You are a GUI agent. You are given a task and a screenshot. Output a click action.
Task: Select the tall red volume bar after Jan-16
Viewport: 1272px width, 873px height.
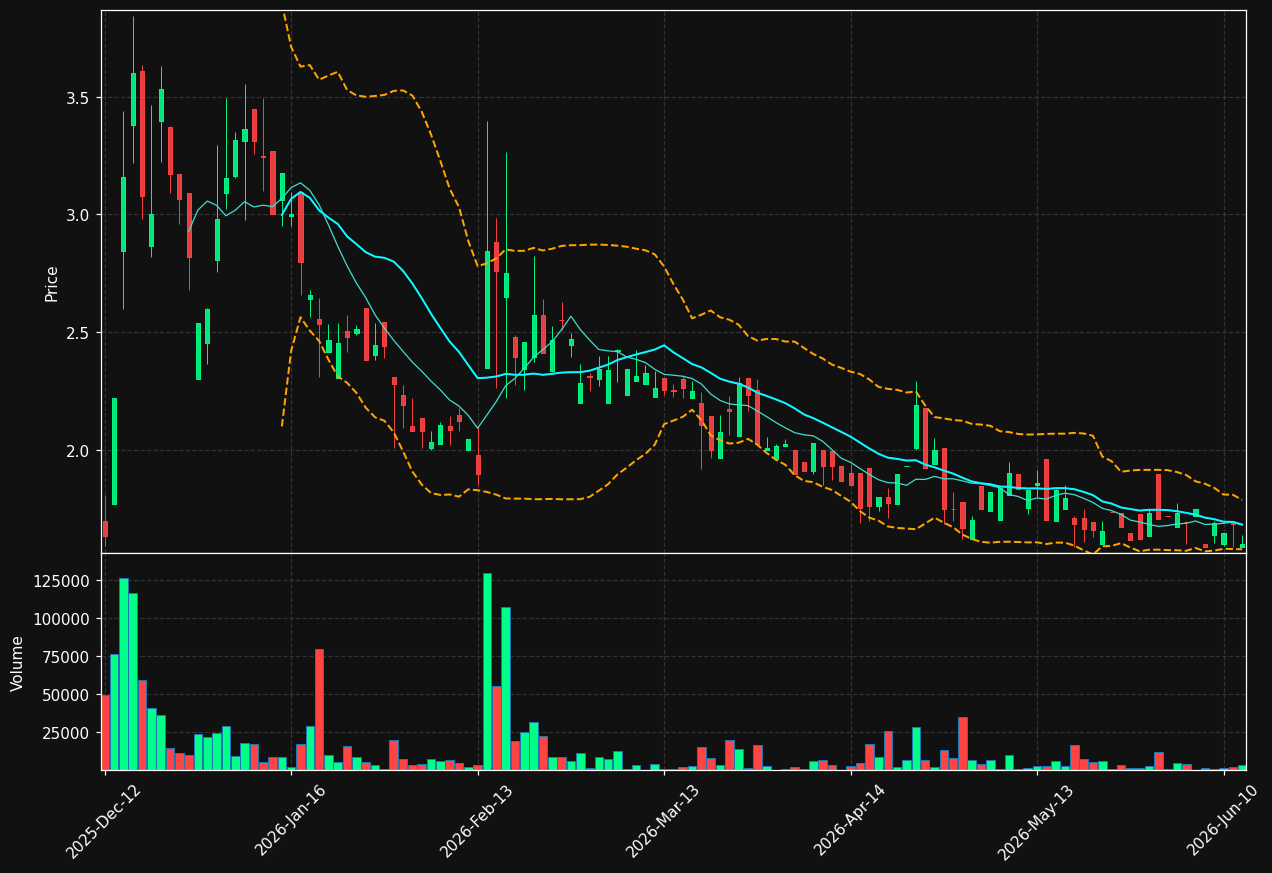coord(319,710)
